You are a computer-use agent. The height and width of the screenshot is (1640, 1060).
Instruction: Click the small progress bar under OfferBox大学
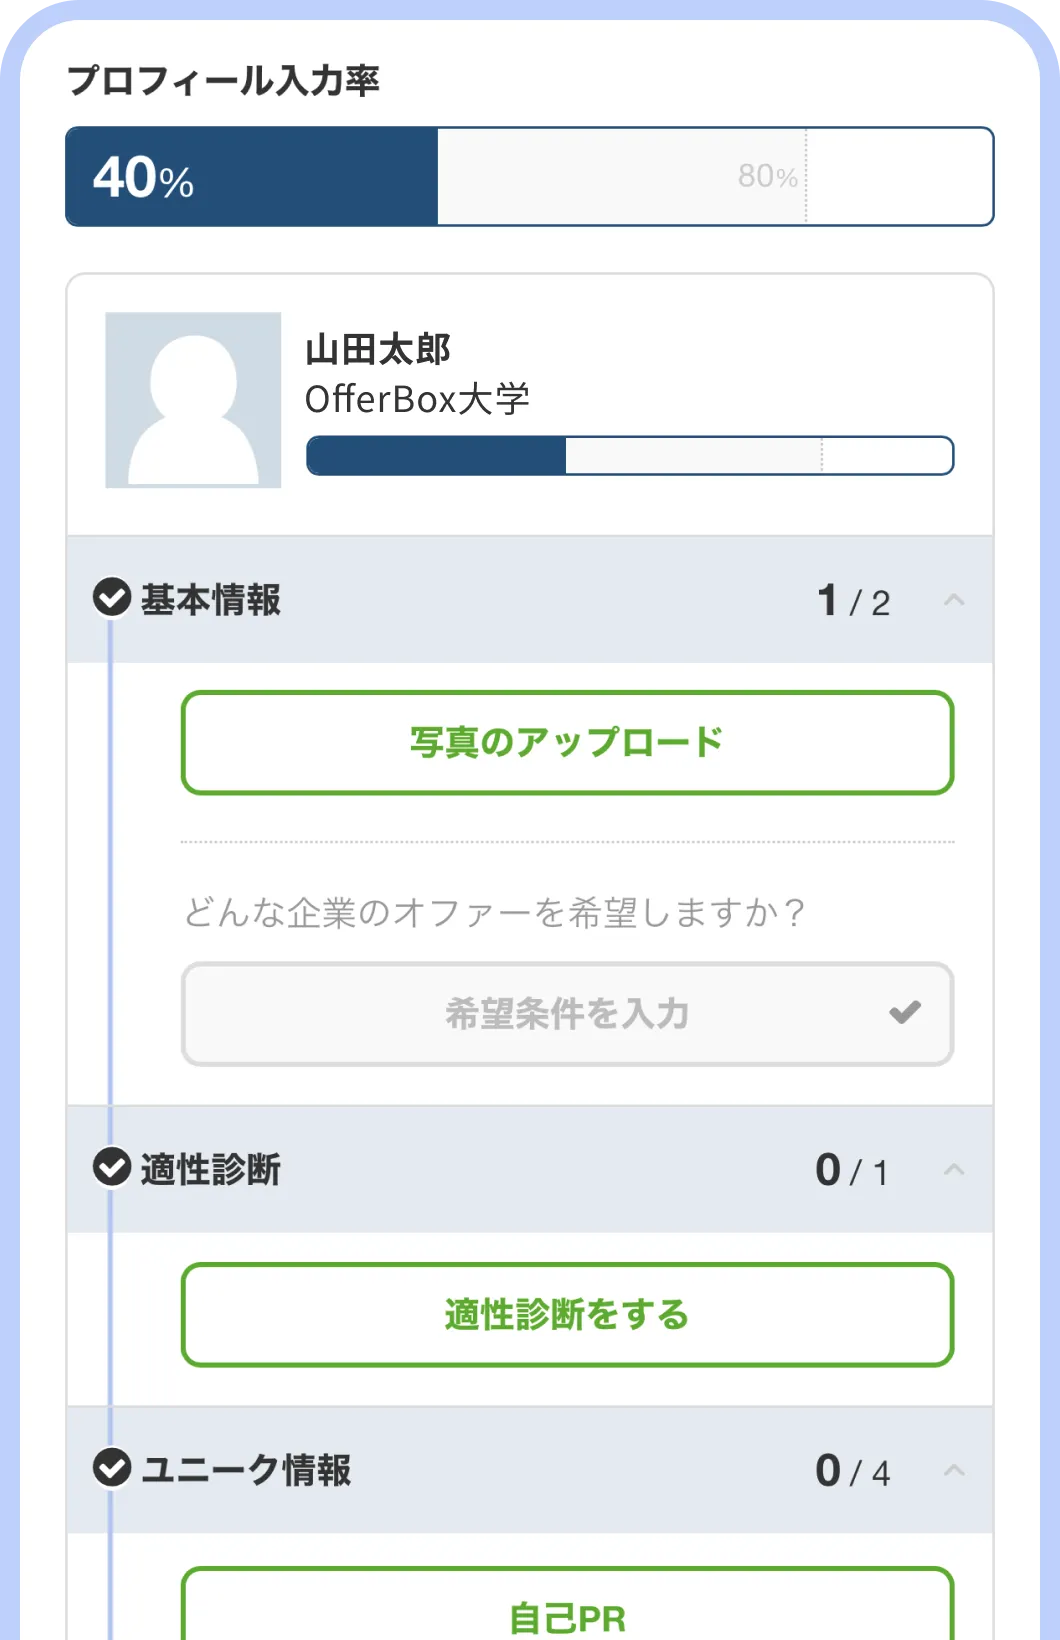(x=628, y=456)
